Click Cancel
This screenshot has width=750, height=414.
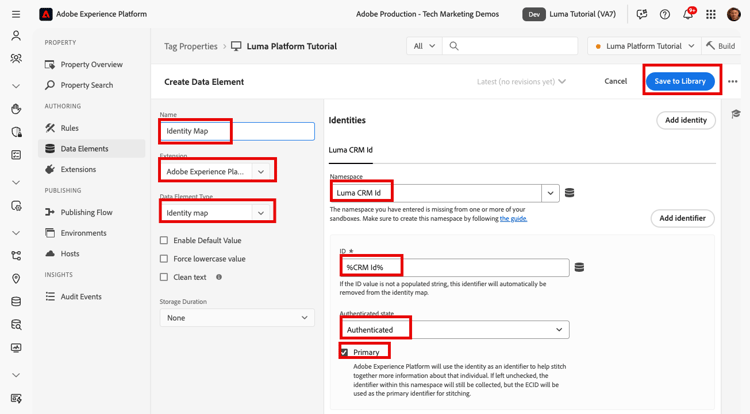tap(615, 81)
